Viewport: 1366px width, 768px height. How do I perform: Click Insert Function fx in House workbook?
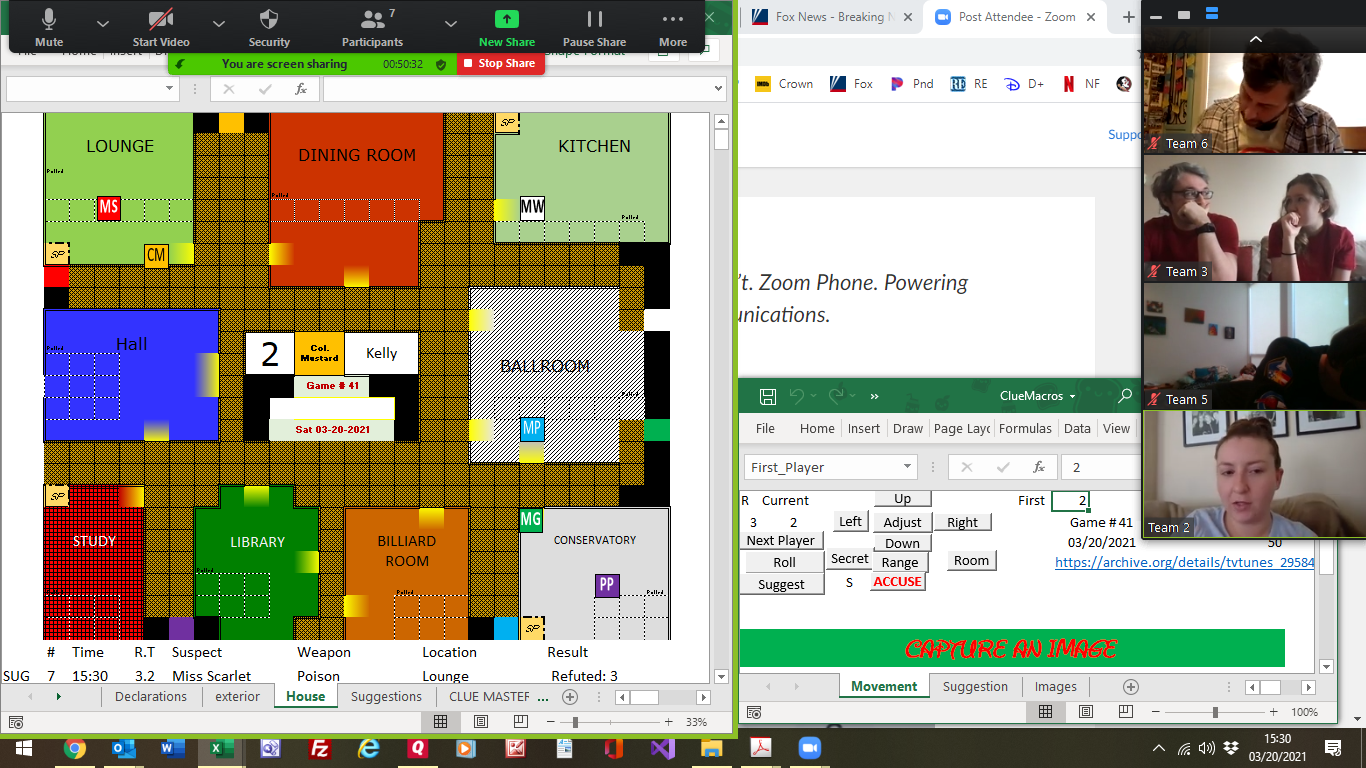click(300, 89)
